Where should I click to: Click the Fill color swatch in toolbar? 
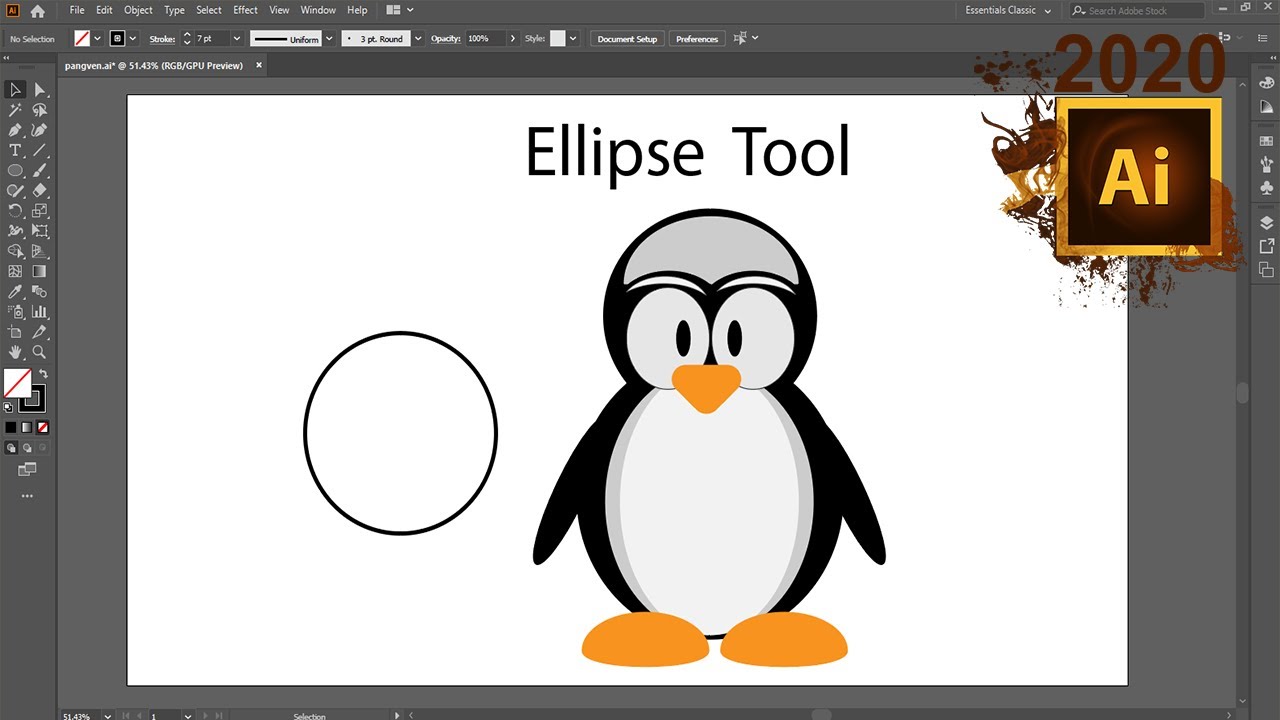17,383
